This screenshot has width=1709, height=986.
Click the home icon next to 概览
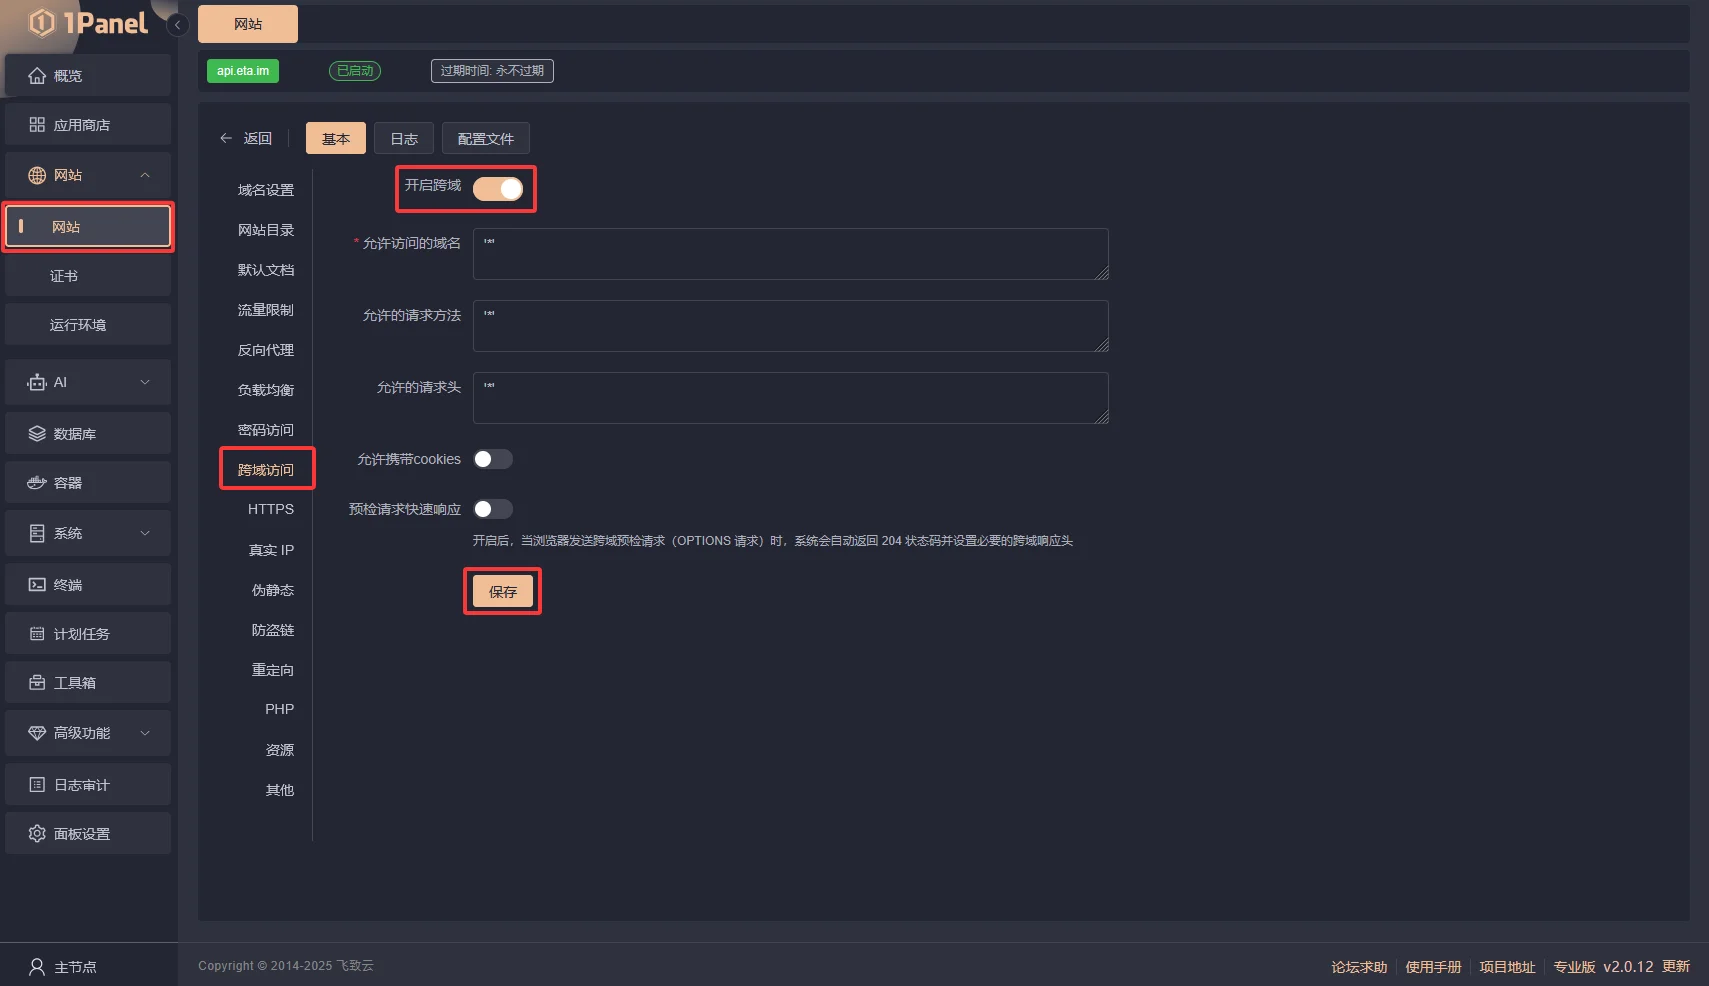37,76
